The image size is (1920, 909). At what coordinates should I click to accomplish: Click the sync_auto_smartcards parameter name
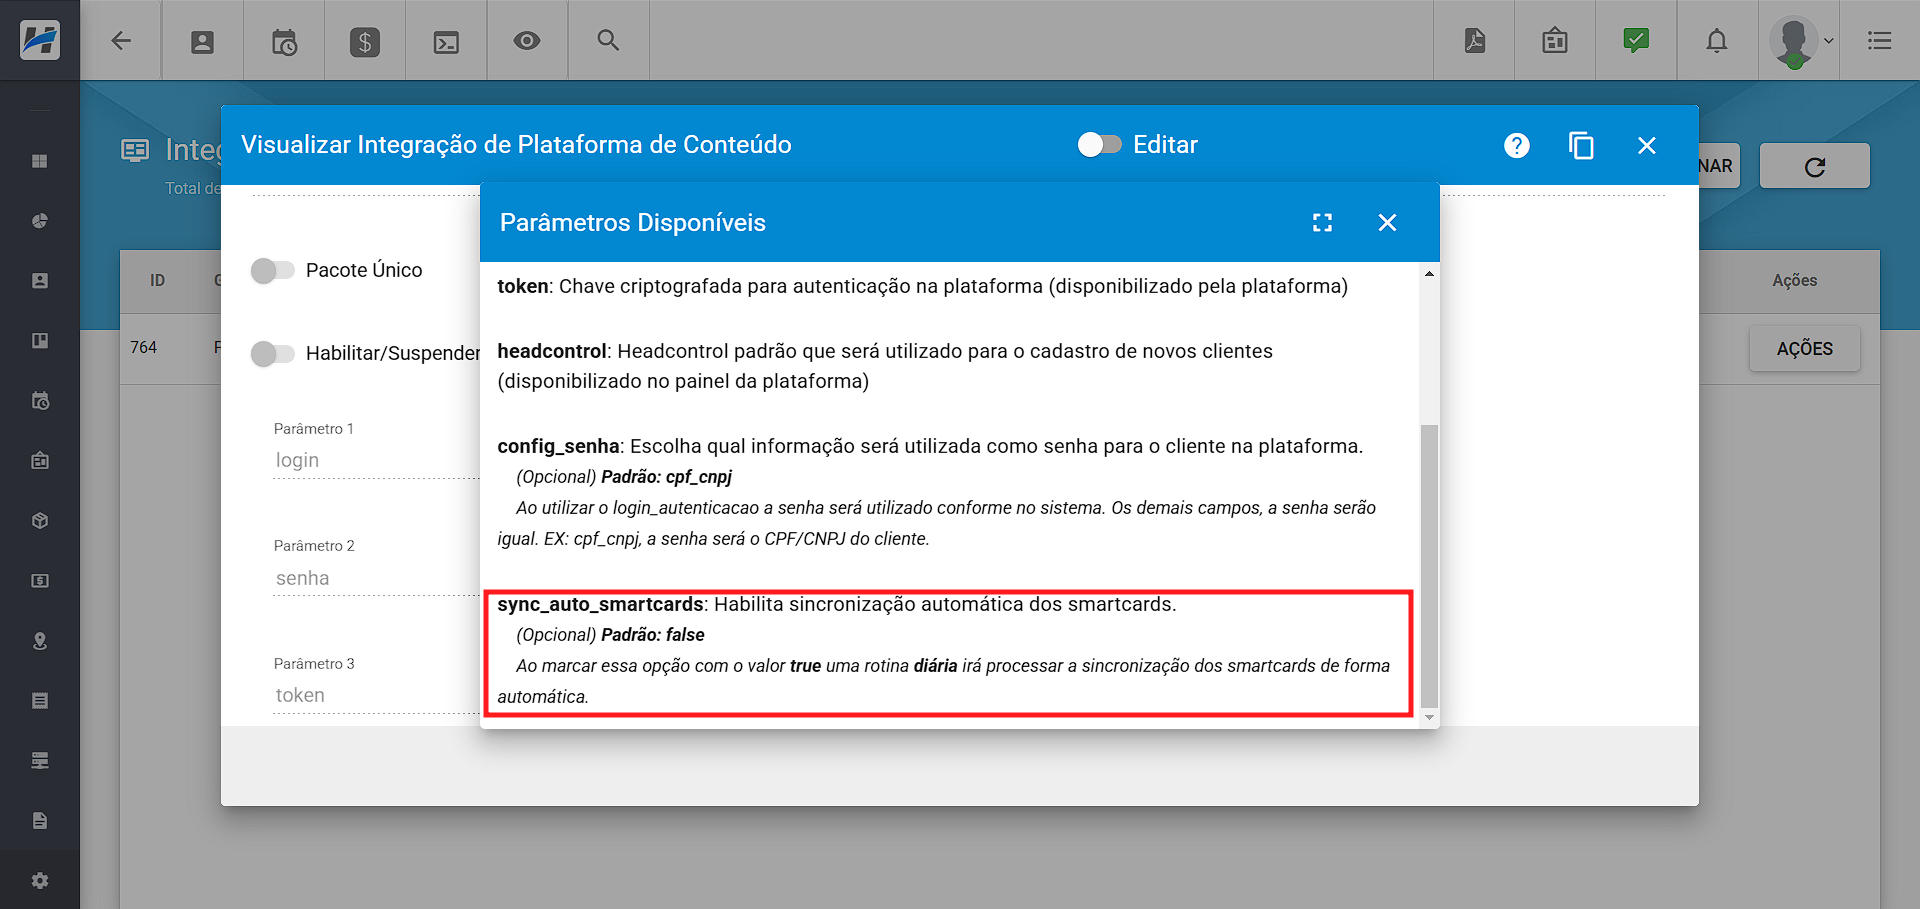(x=600, y=604)
